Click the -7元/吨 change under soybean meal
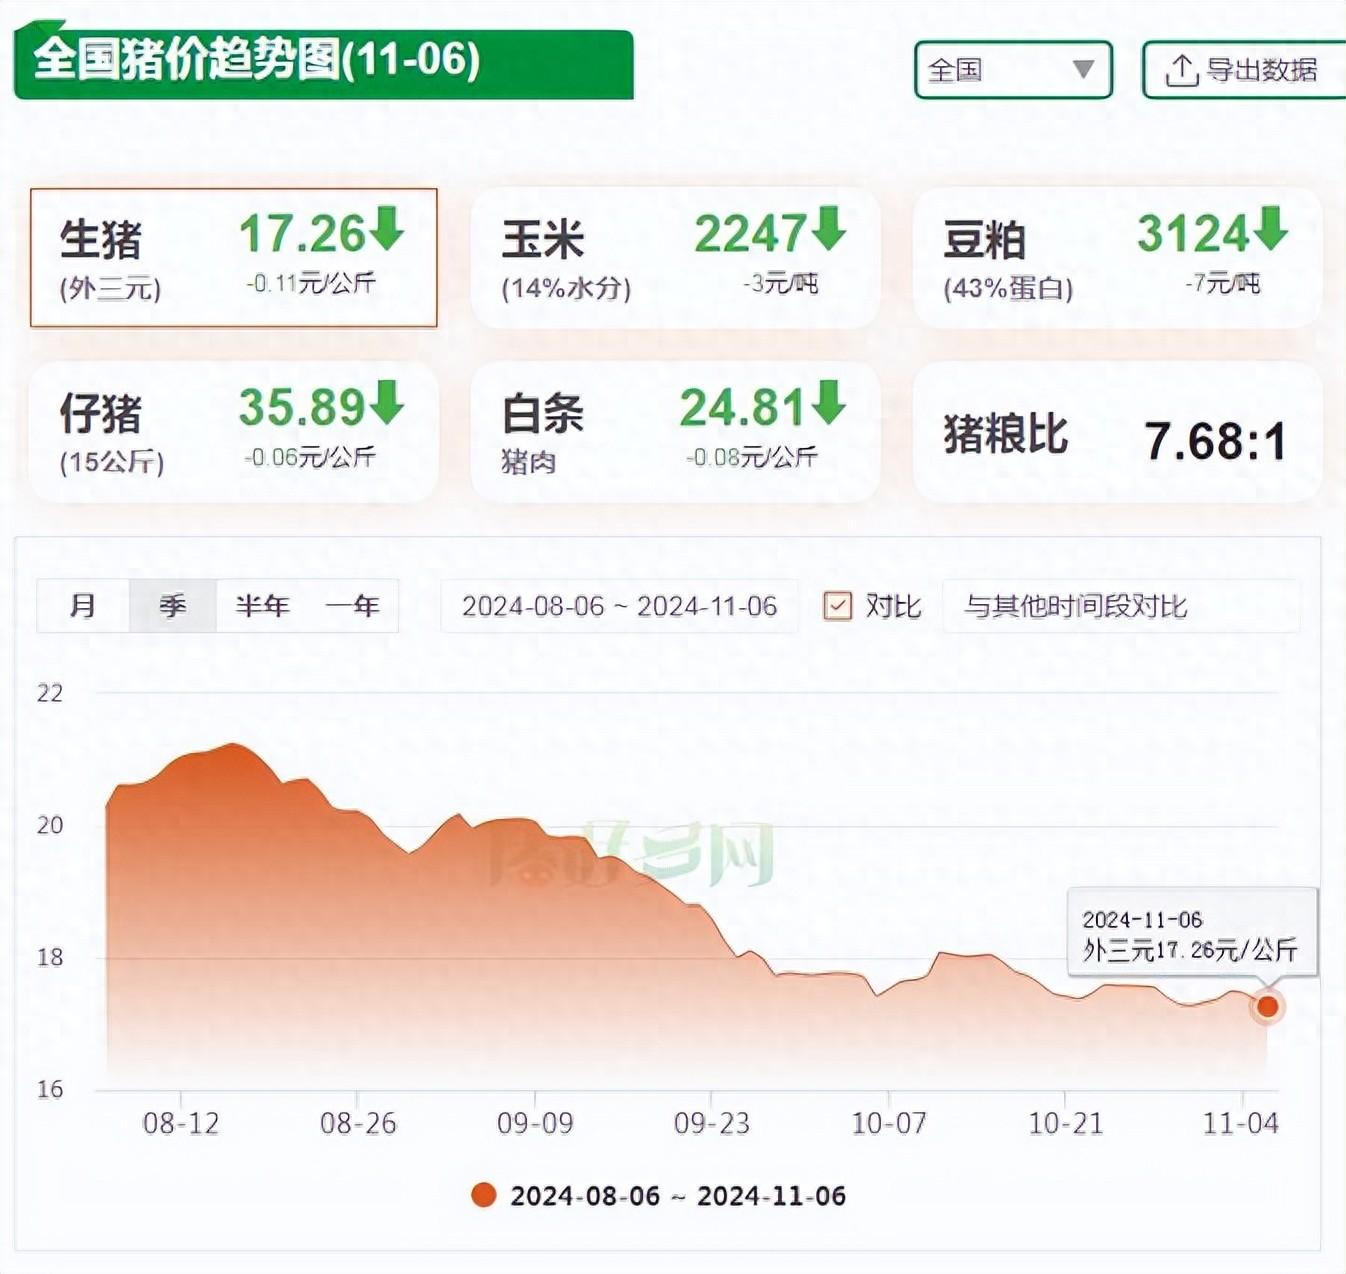 pyautogui.click(x=1222, y=283)
